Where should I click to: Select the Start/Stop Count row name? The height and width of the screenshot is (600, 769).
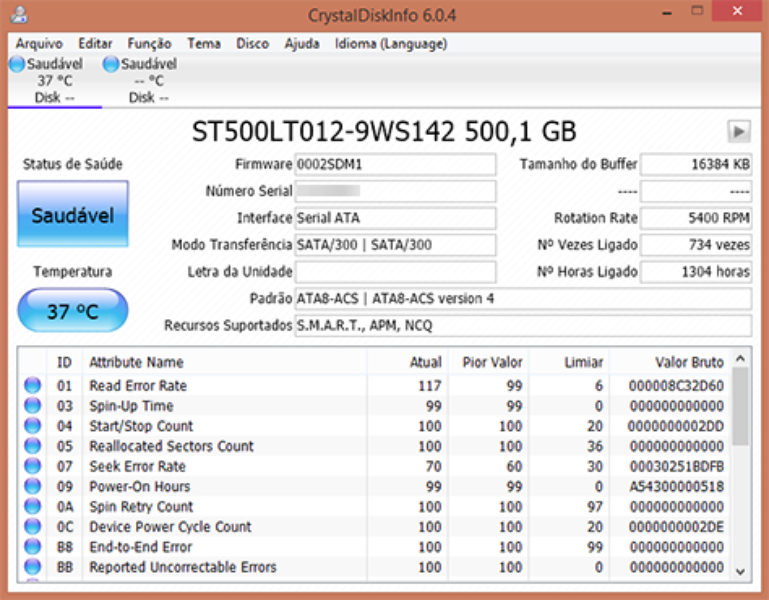pos(141,426)
